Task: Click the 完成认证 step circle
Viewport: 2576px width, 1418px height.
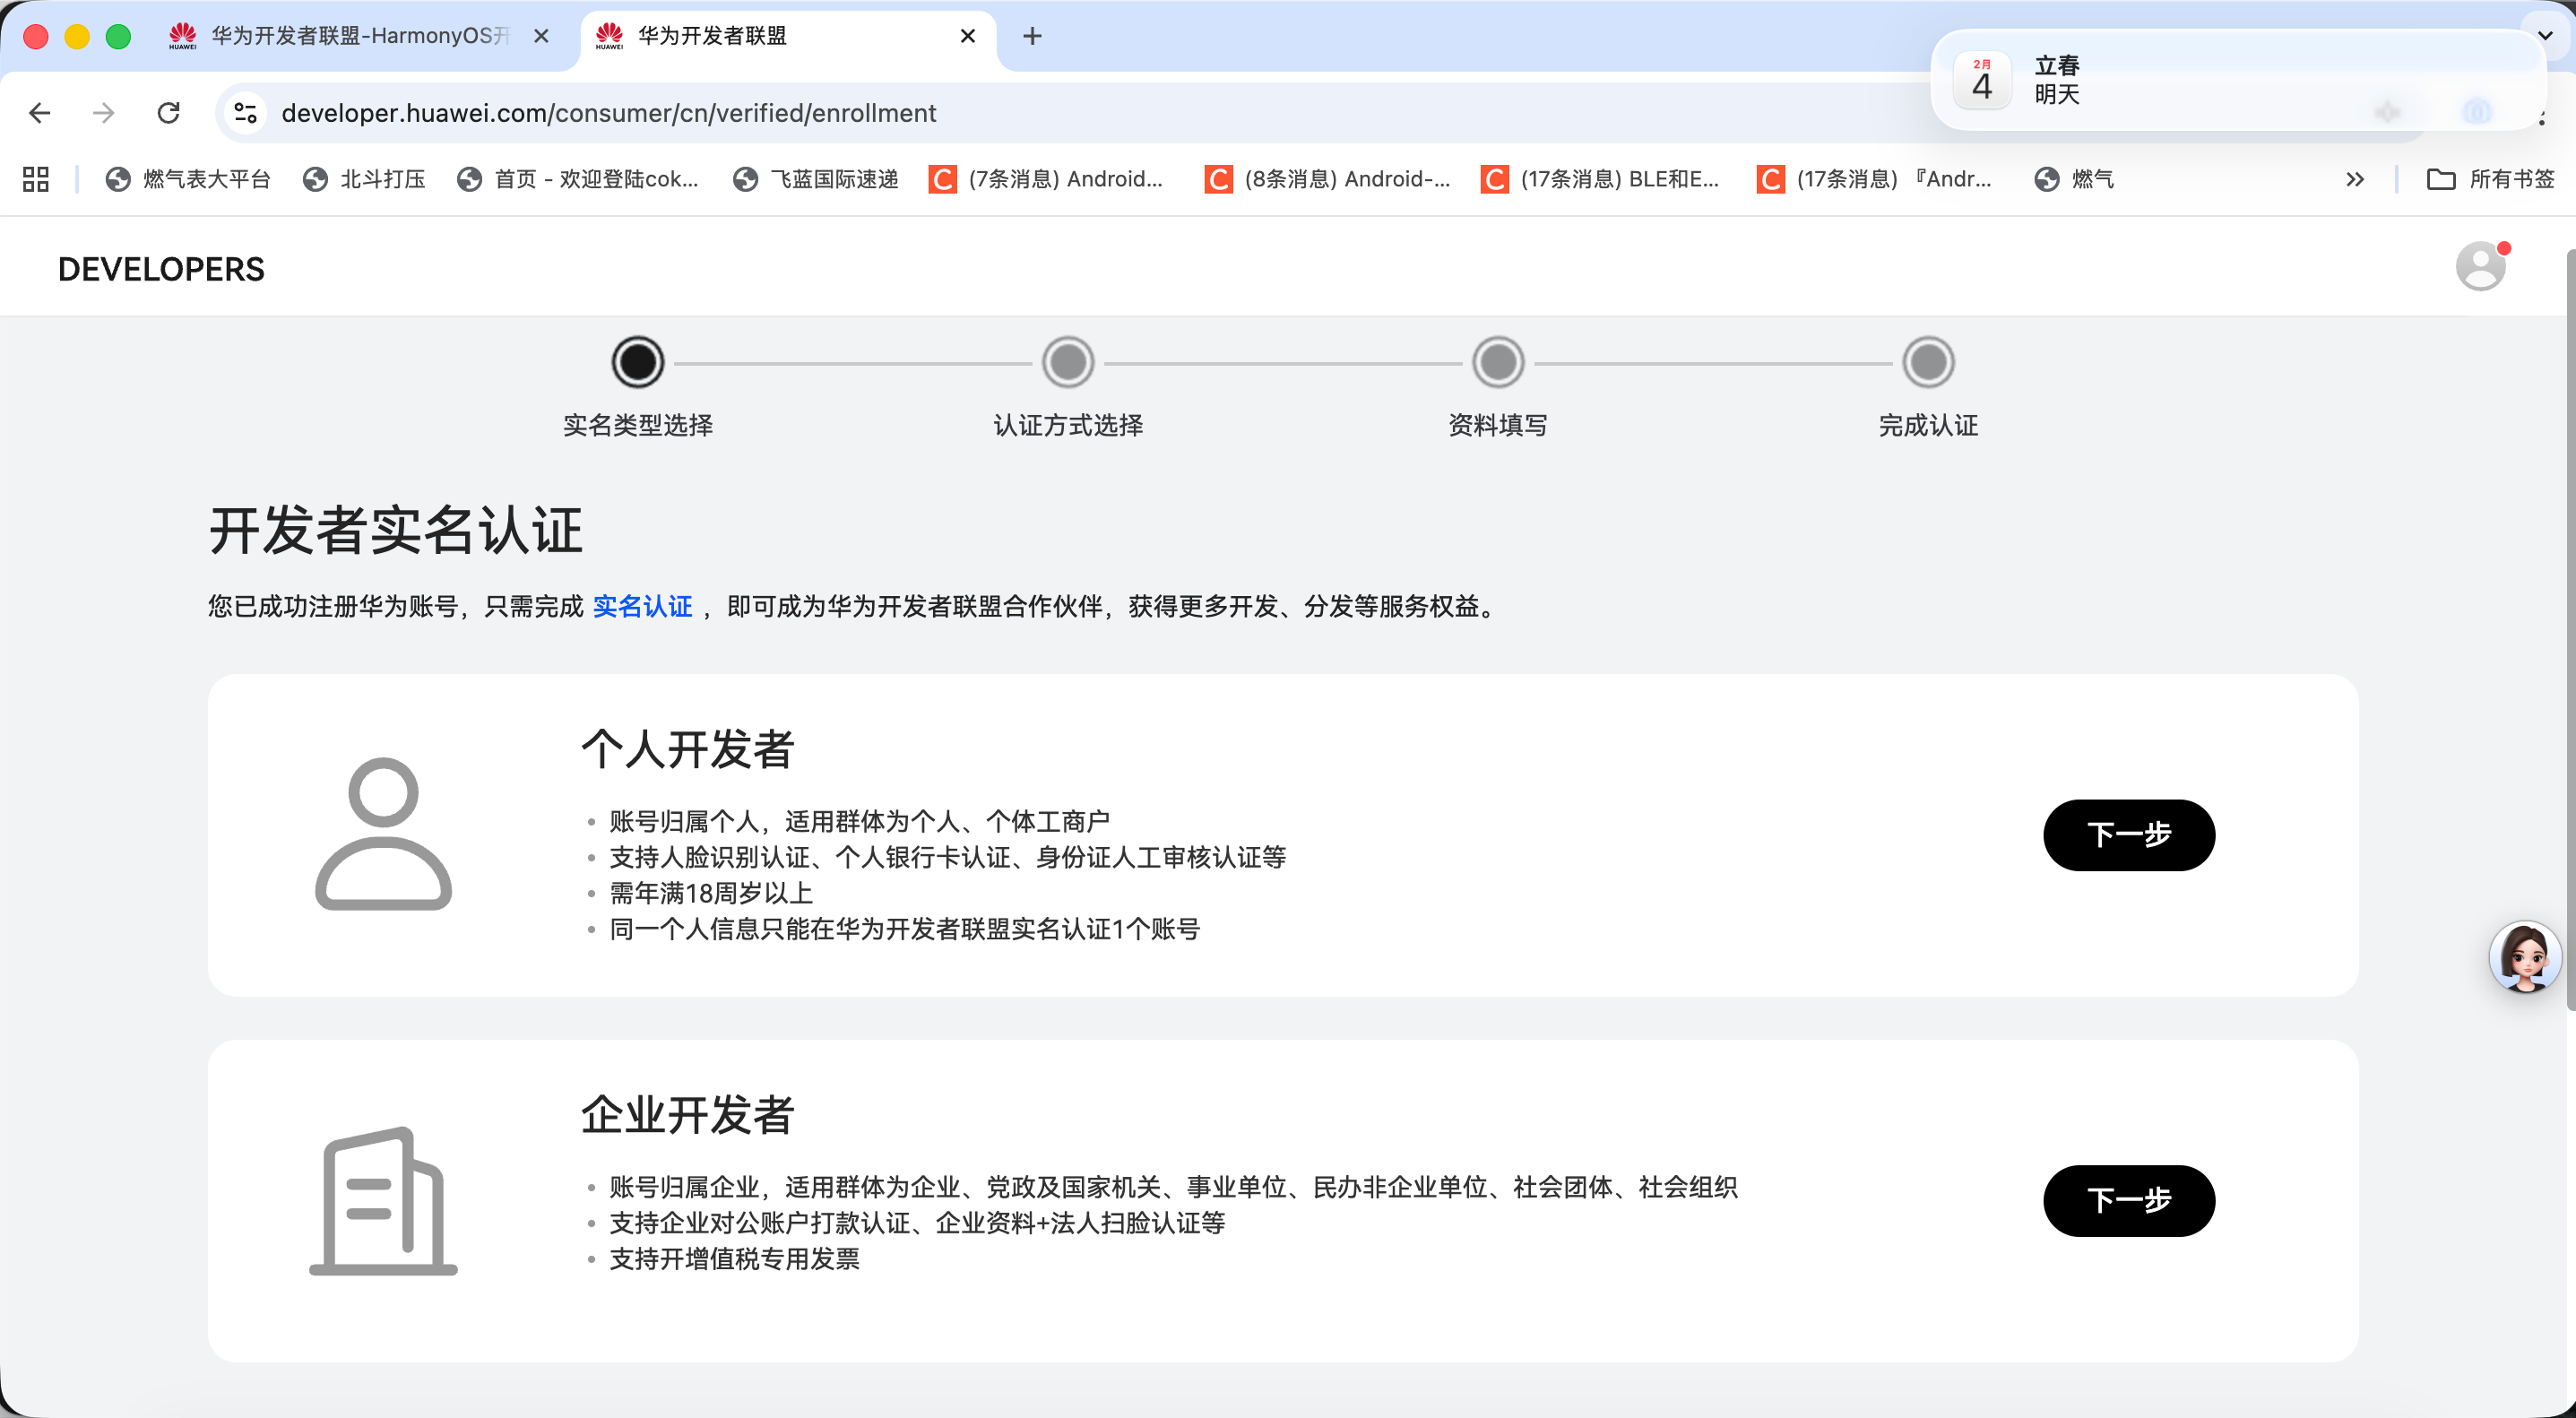Action: (x=1928, y=362)
